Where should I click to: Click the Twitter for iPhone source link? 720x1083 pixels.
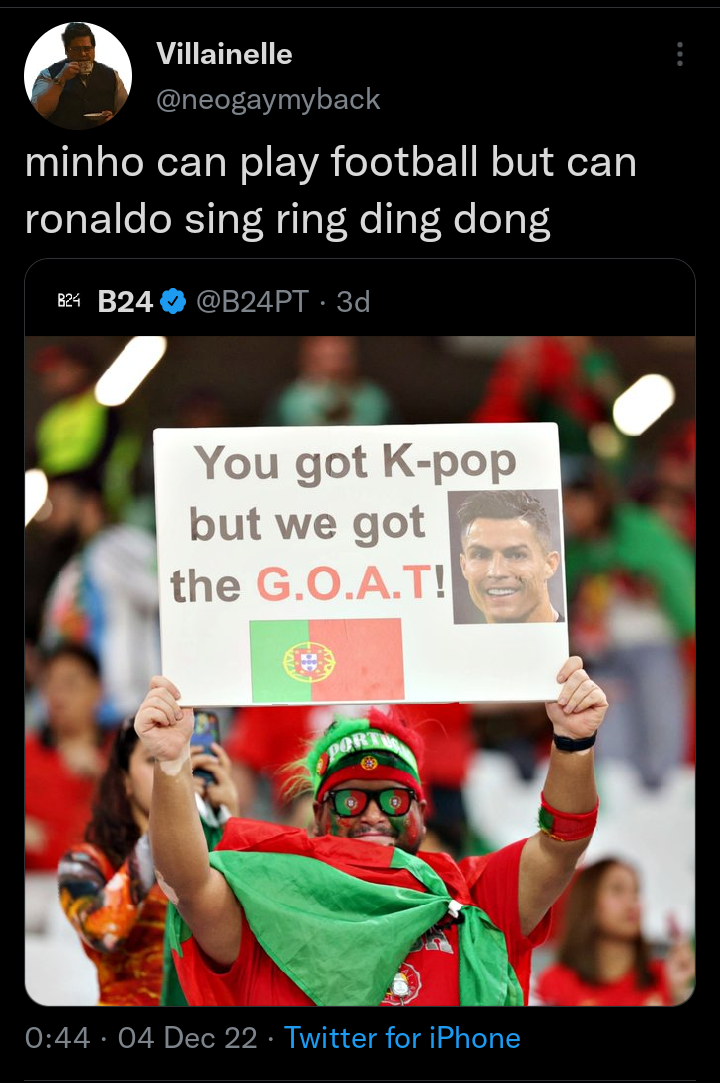(x=402, y=1037)
